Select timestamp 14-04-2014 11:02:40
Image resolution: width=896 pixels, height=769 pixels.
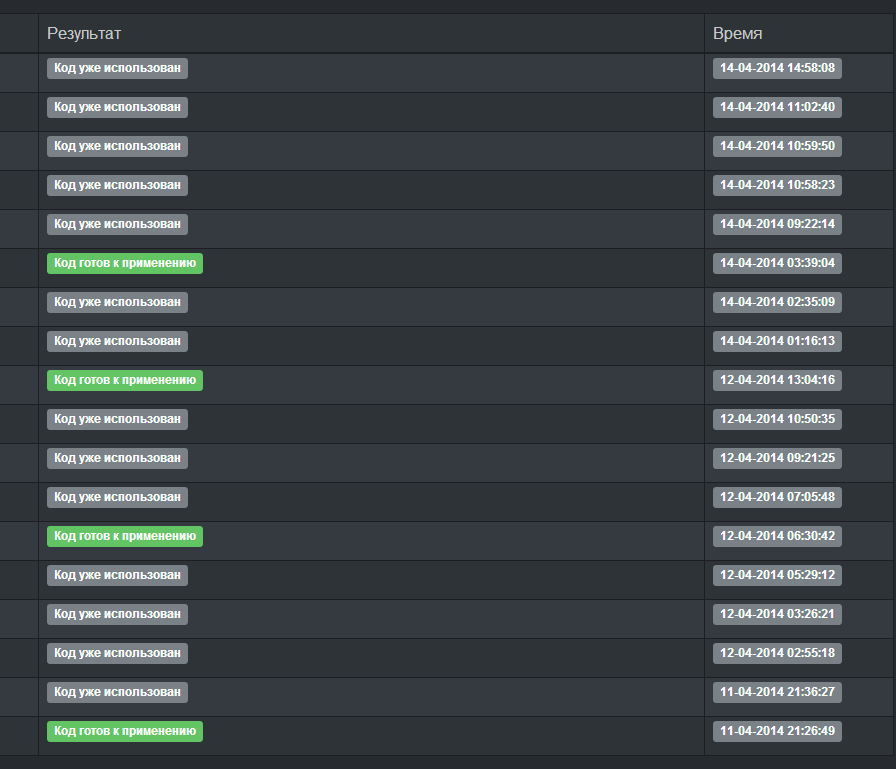[x=777, y=107]
